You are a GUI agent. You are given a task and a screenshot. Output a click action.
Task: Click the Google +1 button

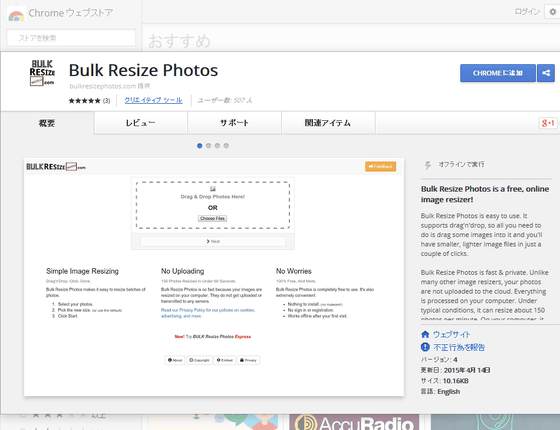(548, 123)
